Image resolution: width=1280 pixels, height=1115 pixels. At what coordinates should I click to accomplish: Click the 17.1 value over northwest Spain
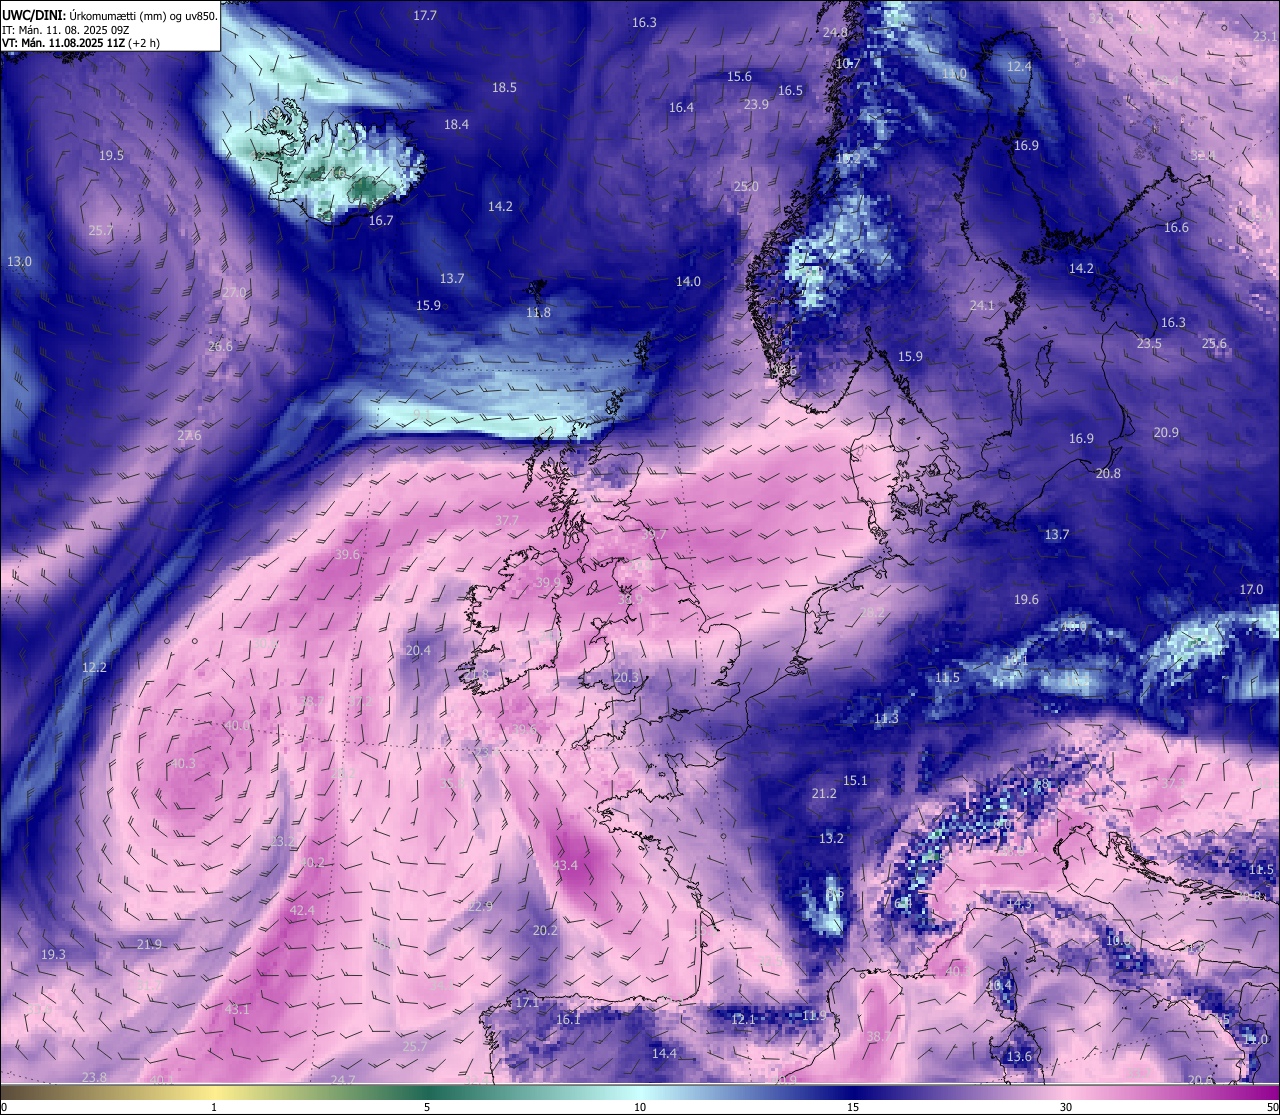527,1002
